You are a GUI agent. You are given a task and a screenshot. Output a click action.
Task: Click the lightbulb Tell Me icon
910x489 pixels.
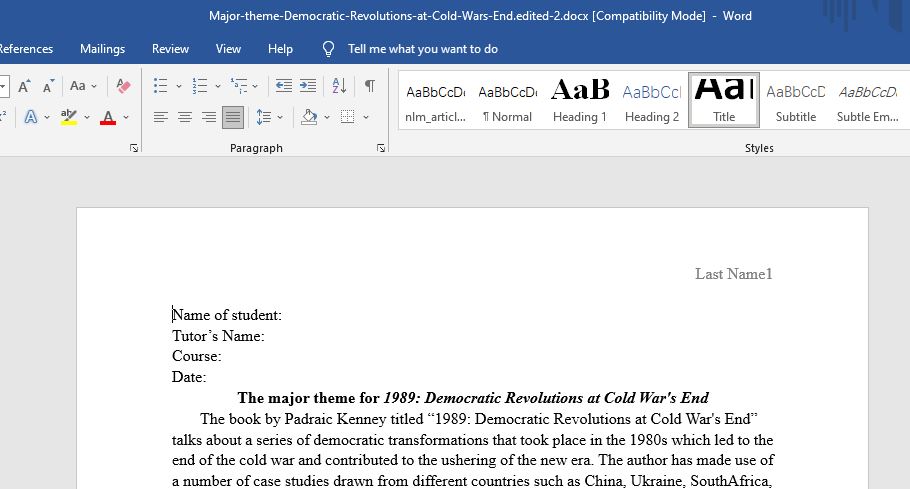click(328, 49)
